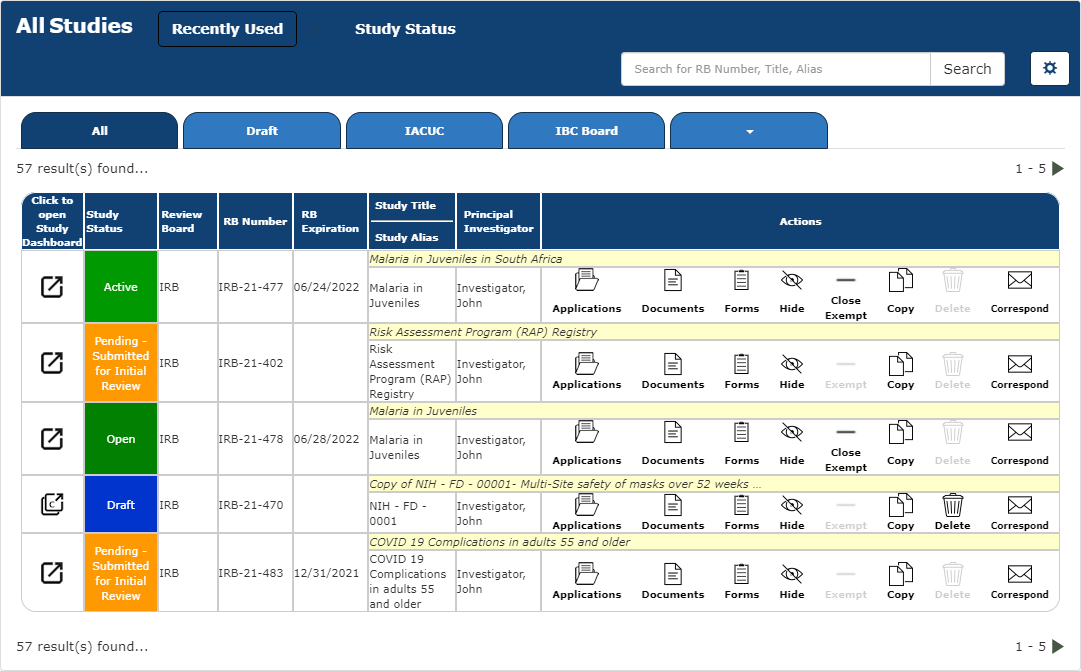
Task: Correspond on study IRB-21-478
Action: point(1020,443)
